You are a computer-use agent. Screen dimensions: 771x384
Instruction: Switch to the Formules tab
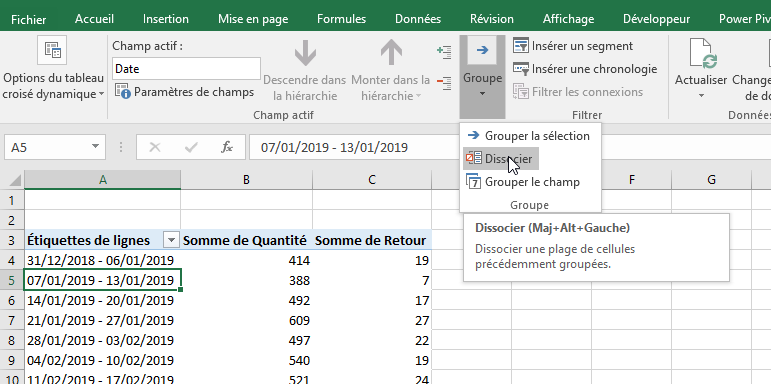(342, 19)
